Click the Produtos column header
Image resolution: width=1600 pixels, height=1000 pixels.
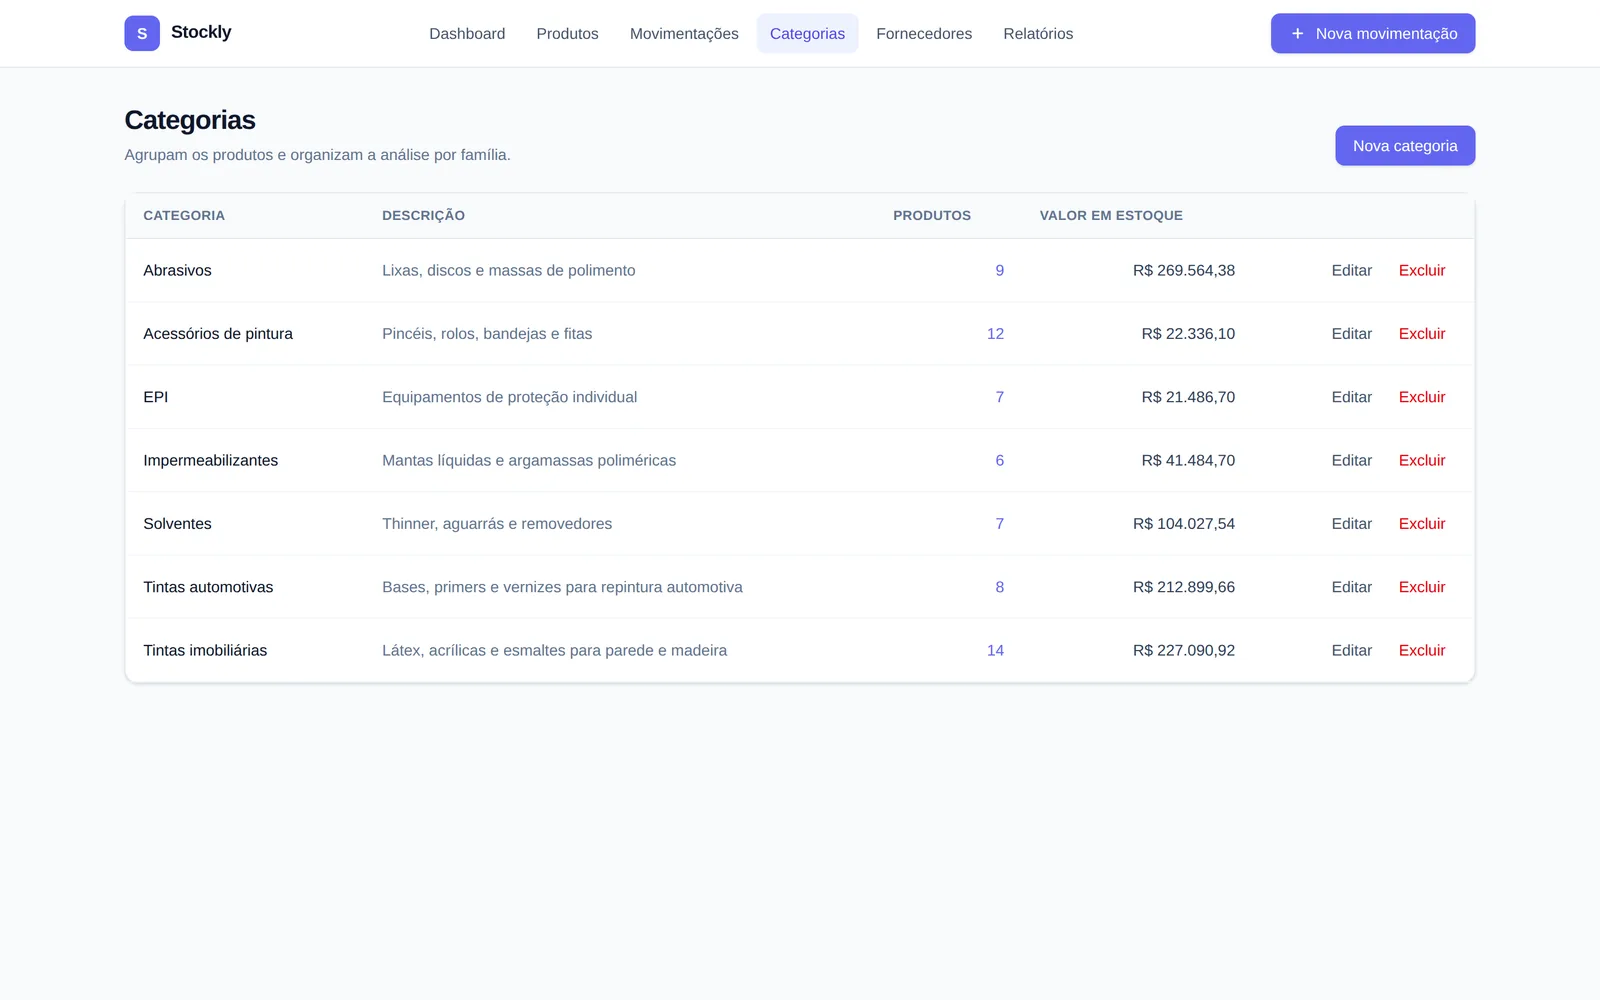(x=932, y=215)
